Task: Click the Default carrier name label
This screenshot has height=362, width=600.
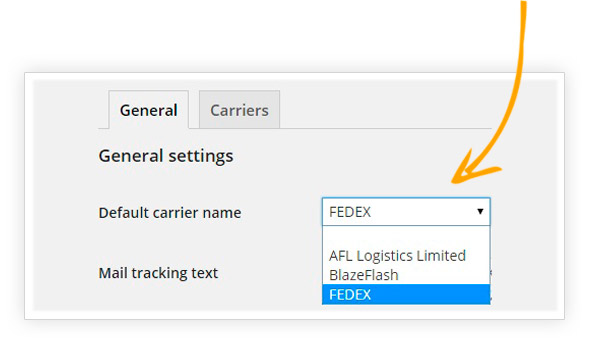Action: tap(170, 212)
